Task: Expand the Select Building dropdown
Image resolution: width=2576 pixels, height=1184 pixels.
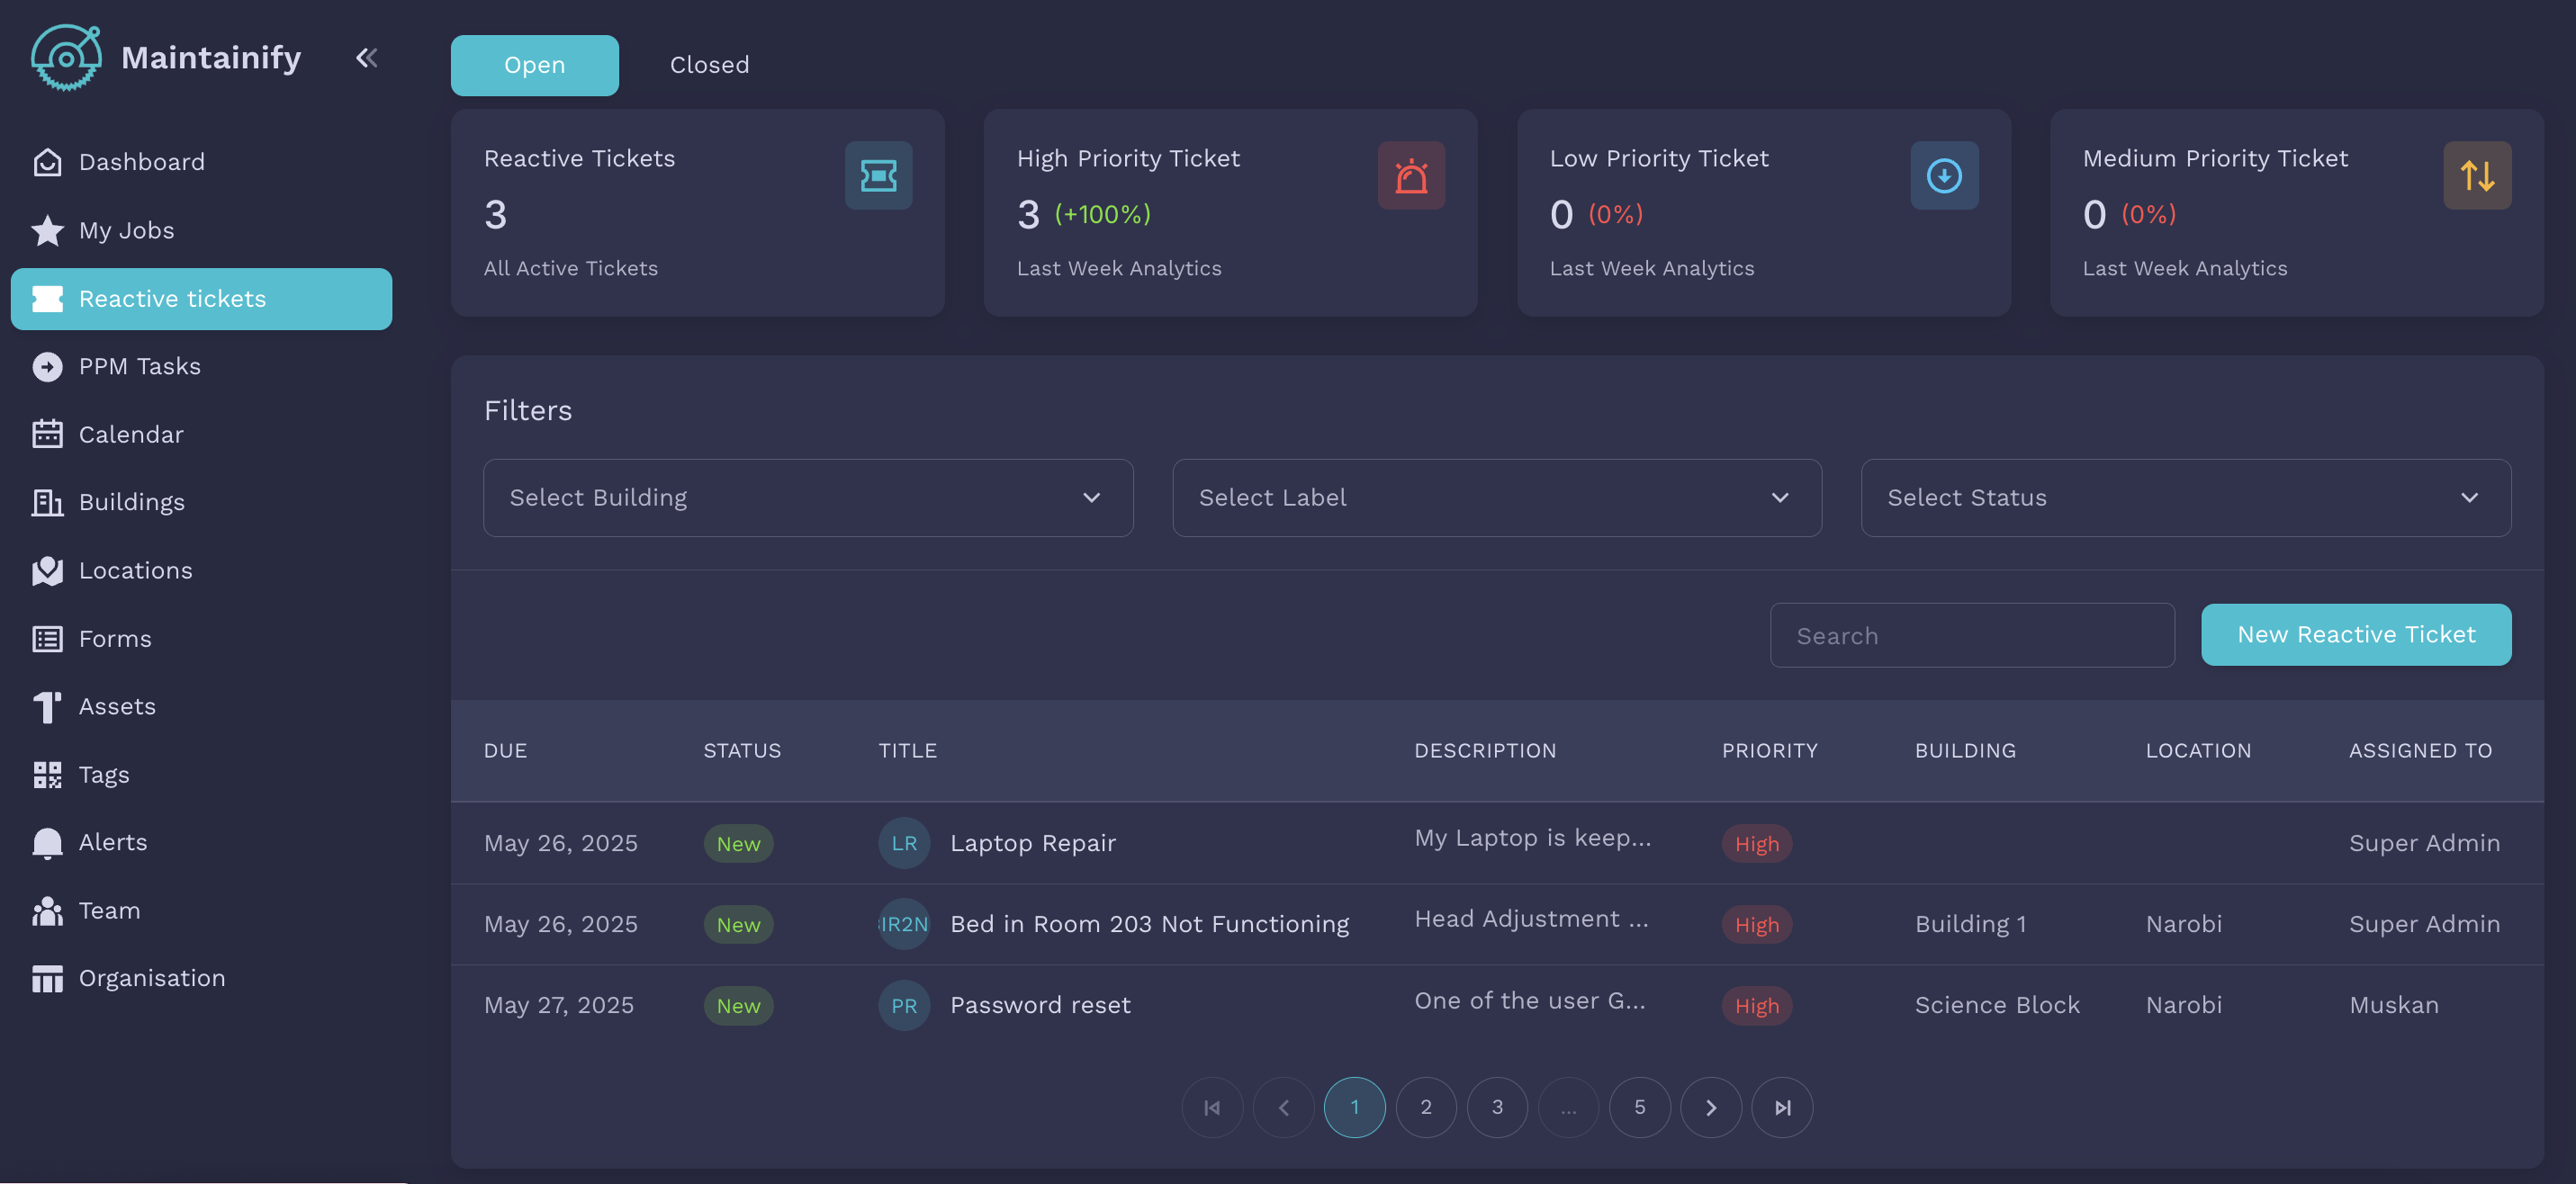Action: [807, 498]
